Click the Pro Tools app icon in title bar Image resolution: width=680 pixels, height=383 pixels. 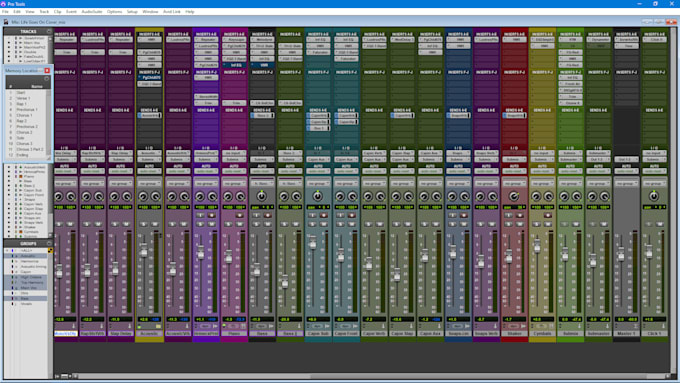coord(3,4)
